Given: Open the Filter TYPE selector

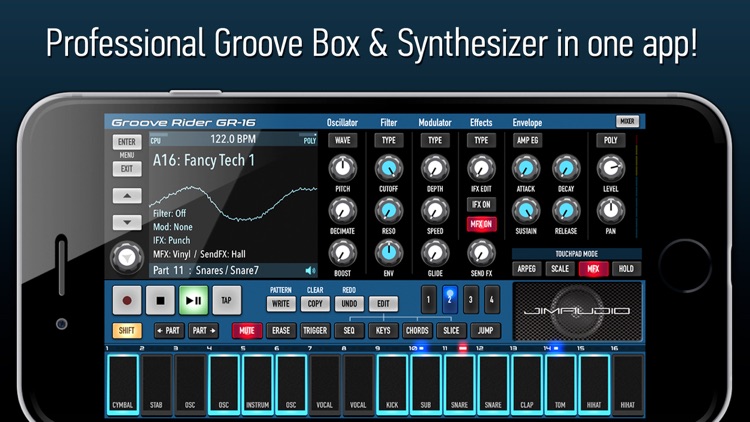Looking at the screenshot, I should click(388, 141).
